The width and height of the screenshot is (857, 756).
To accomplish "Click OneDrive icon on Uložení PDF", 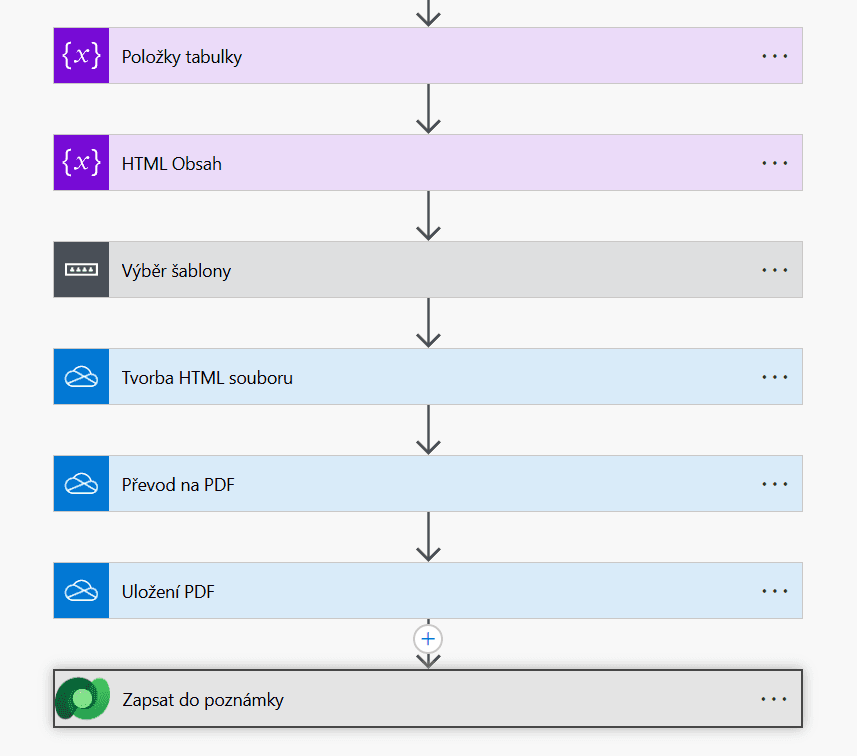I will tap(81, 591).
